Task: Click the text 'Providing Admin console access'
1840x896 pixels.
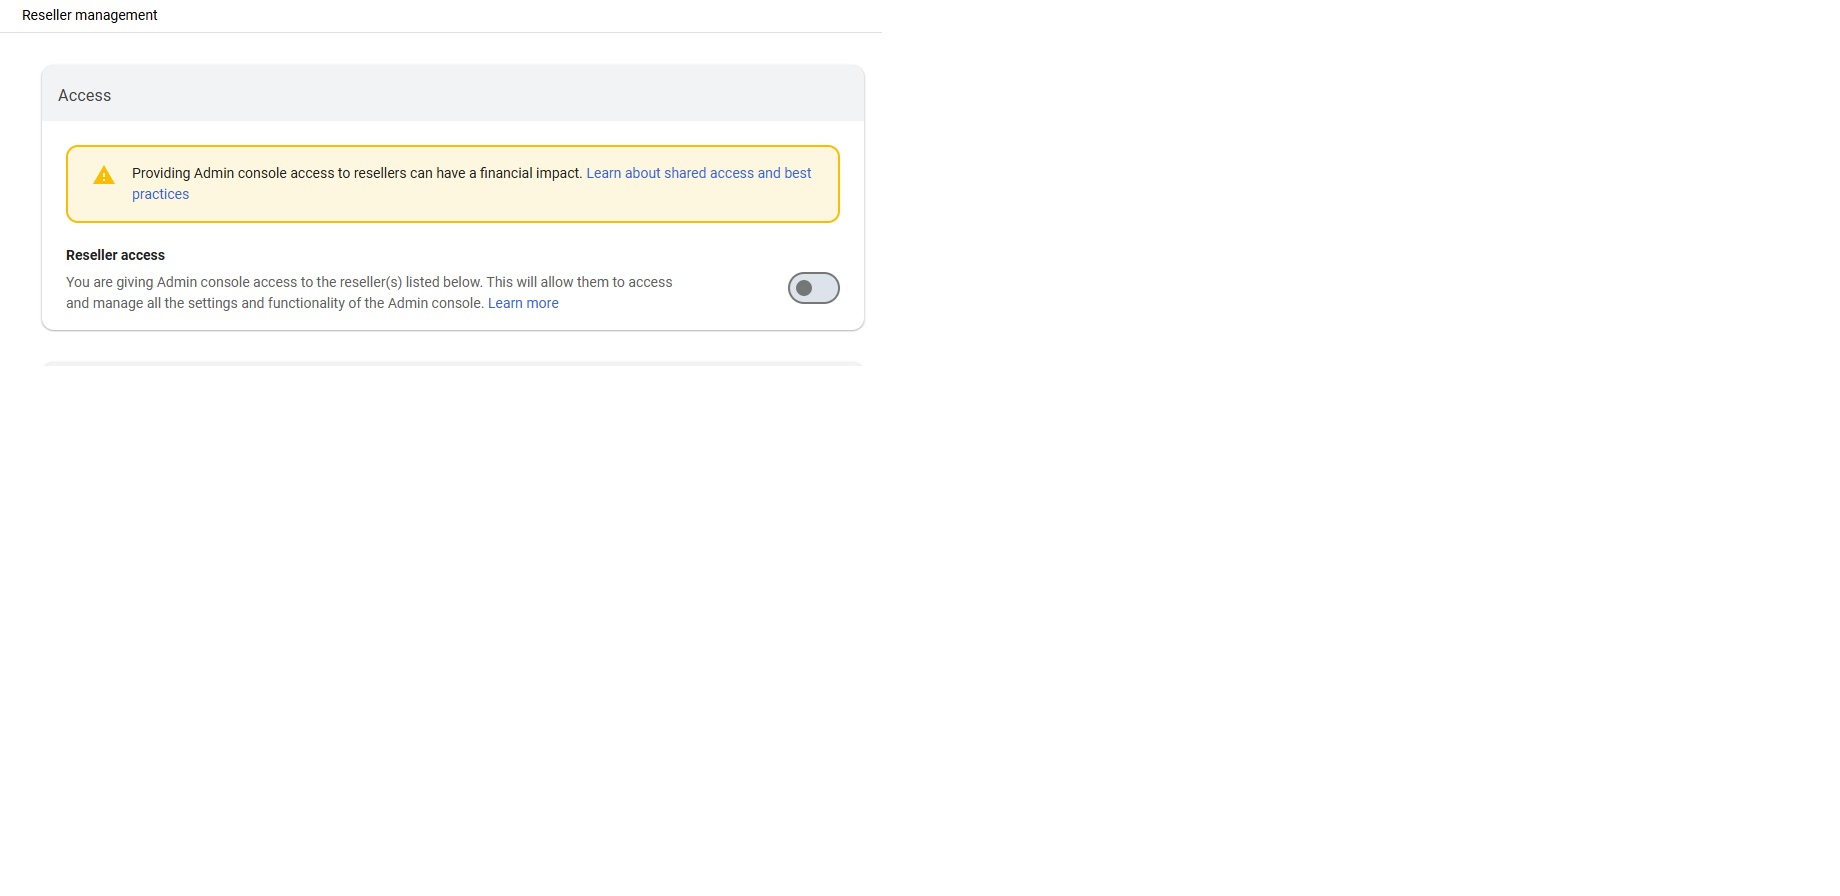Action: [233, 173]
